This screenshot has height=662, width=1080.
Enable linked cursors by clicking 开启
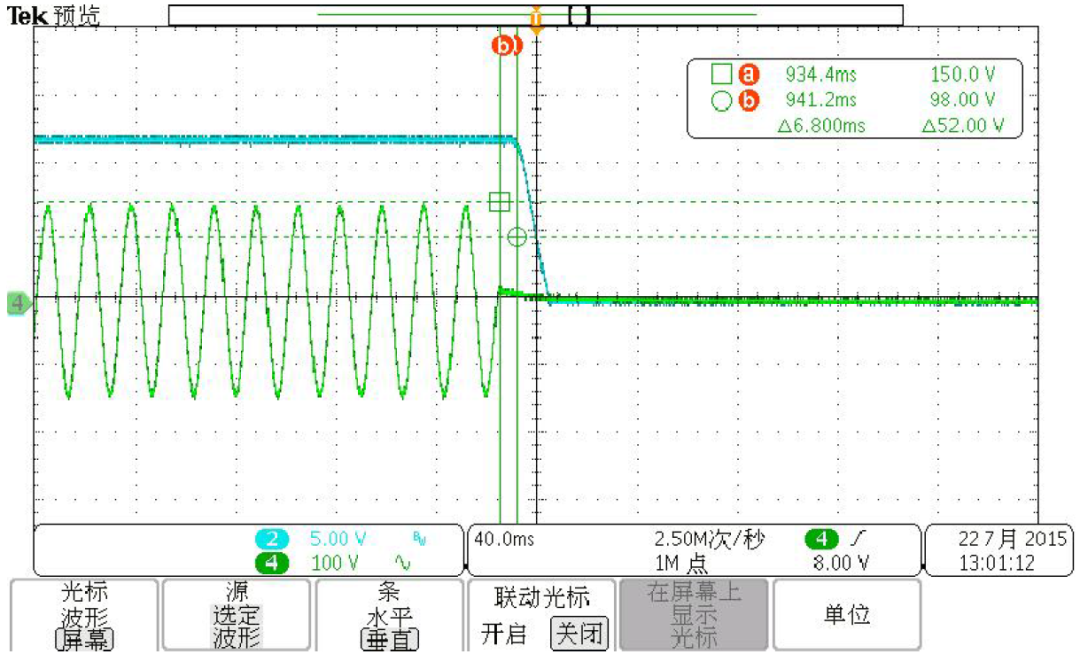(504, 632)
